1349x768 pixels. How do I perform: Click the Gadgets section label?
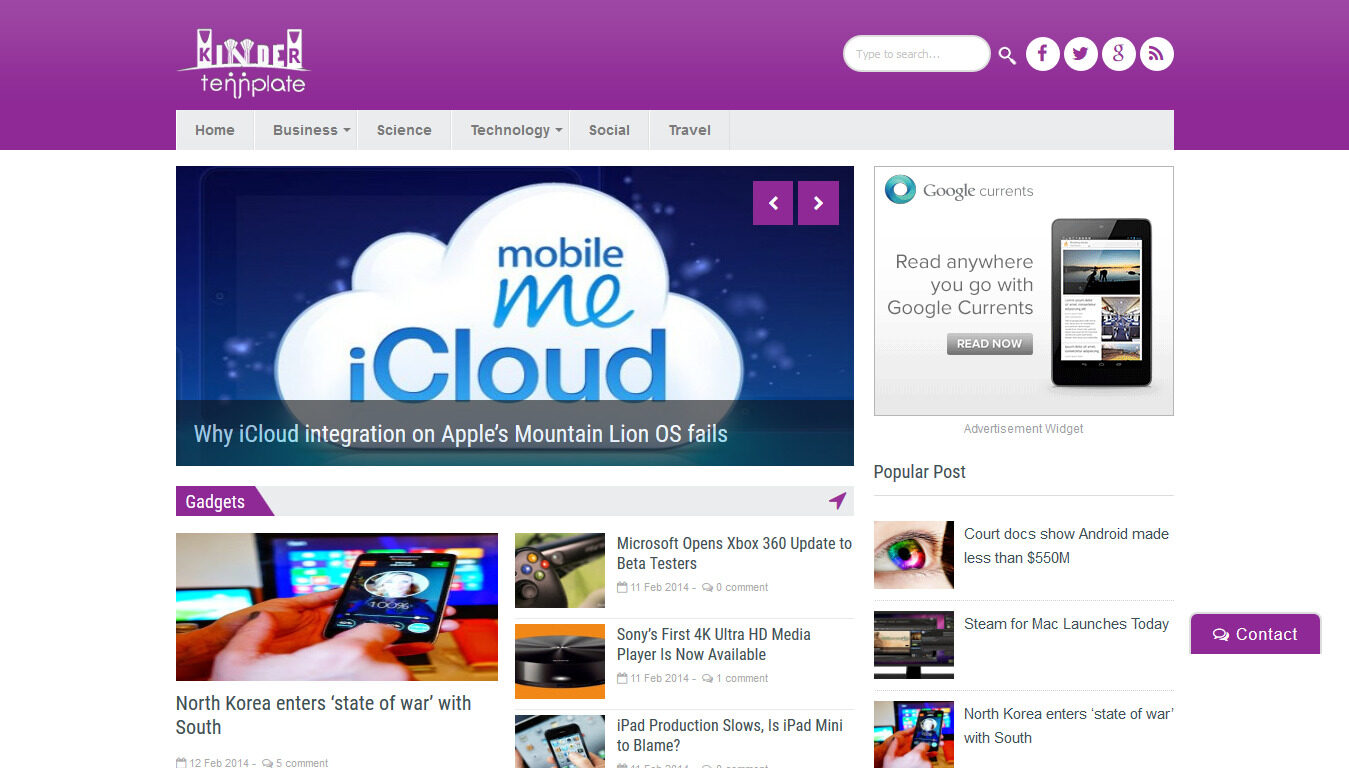click(215, 501)
